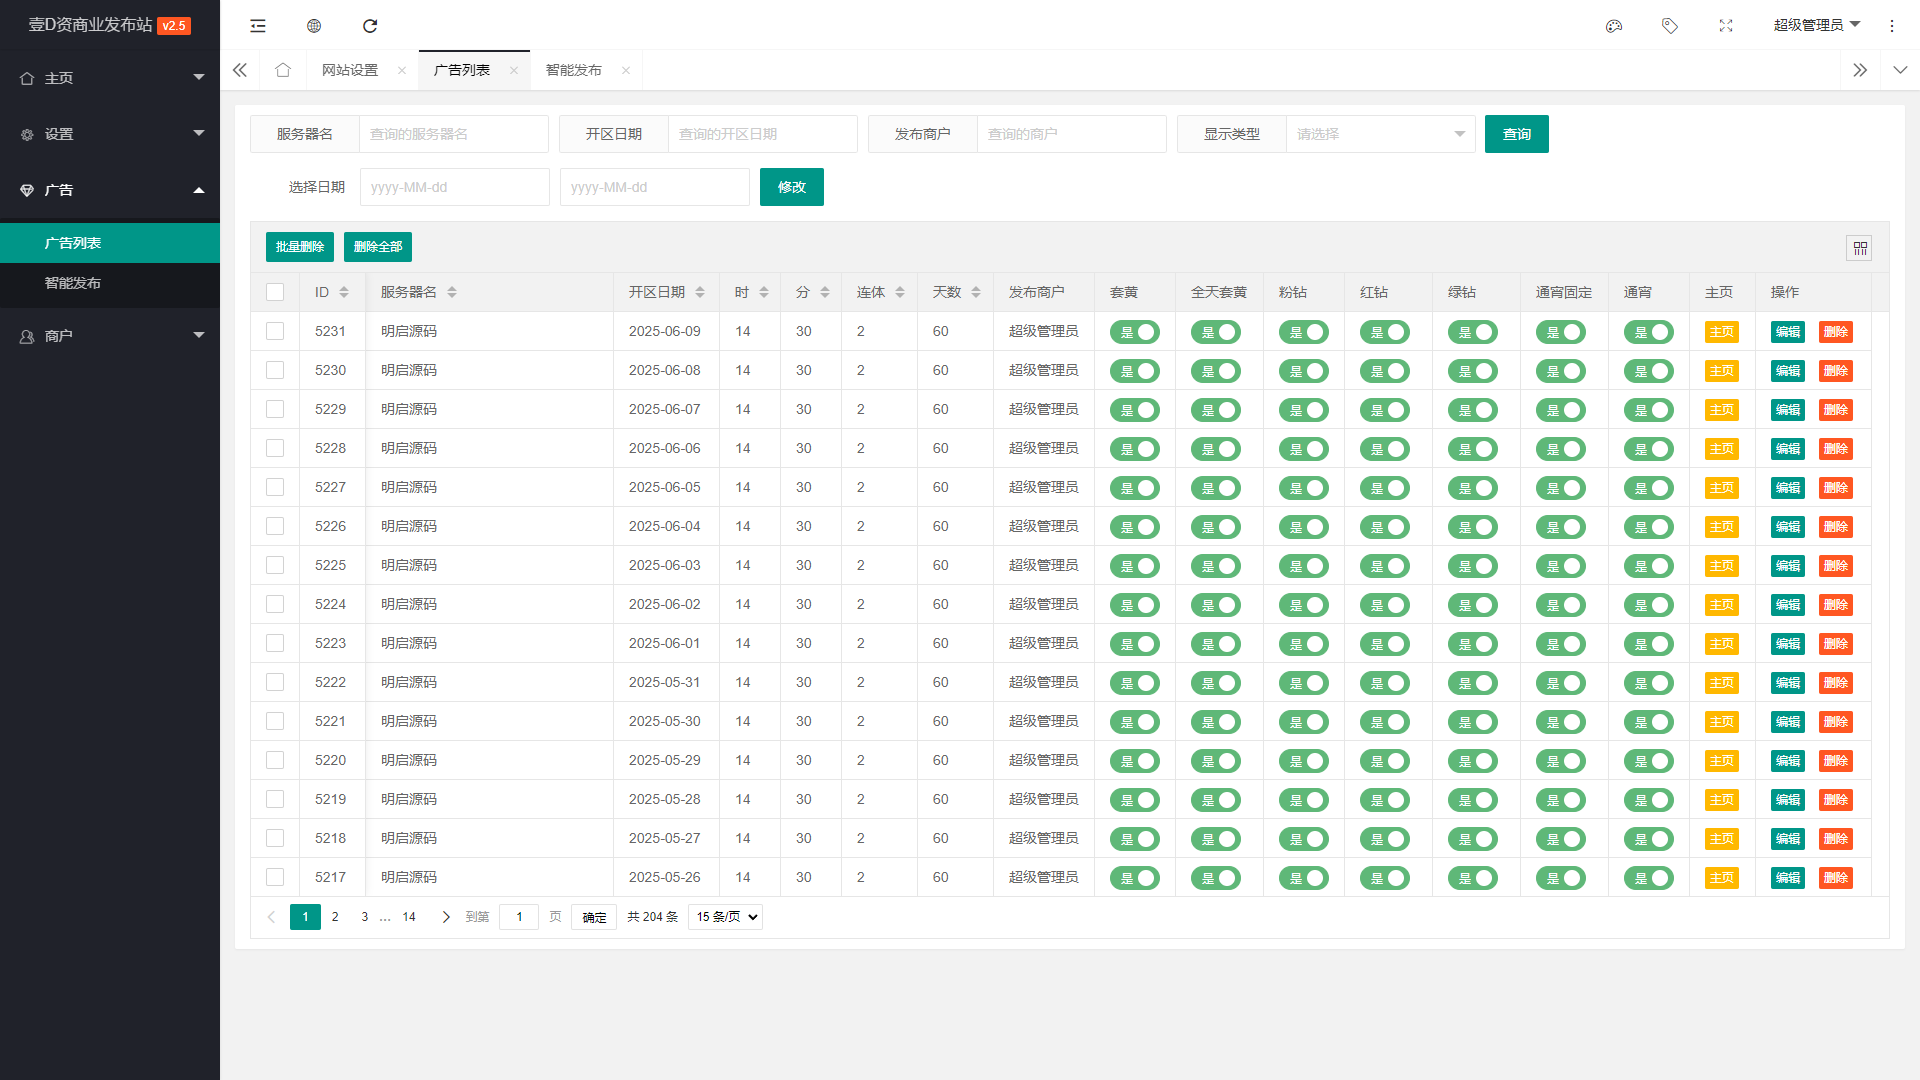
Task: Expand the 商户 sidebar menu
Action: pyautogui.click(x=110, y=335)
